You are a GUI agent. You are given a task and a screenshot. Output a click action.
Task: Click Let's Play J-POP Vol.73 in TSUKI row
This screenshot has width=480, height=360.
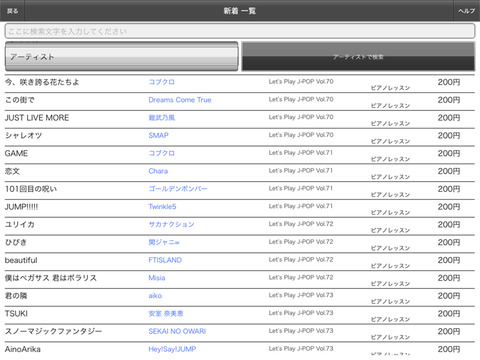point(301,313)
